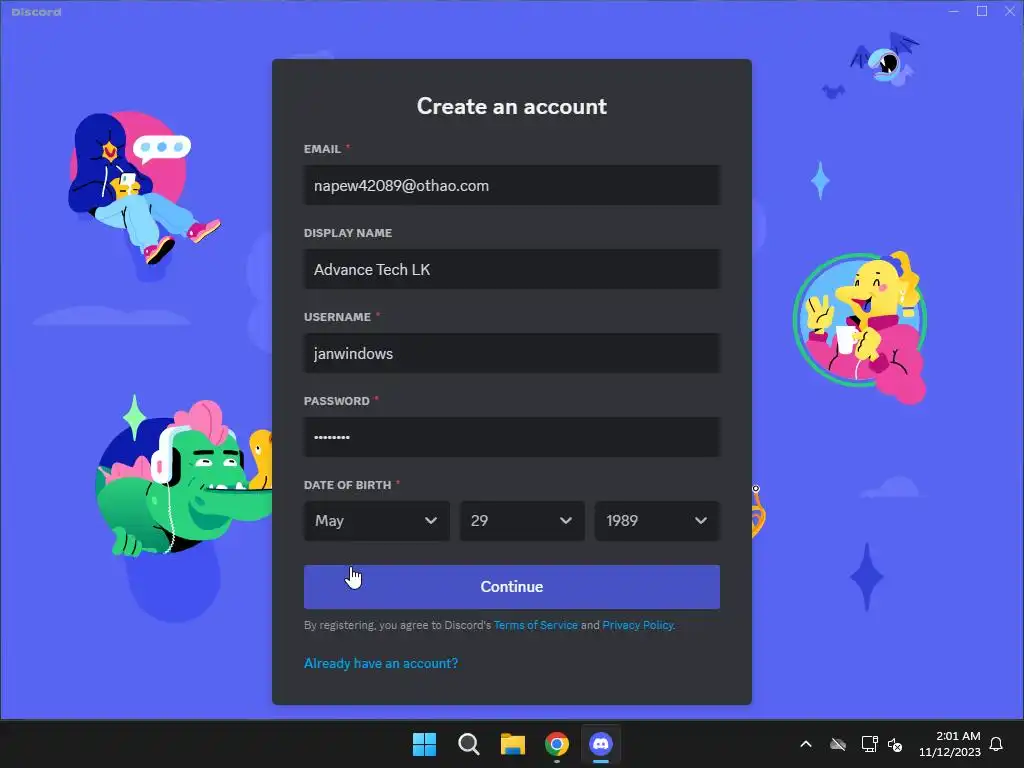Click the Continue button

coord(511,586)
